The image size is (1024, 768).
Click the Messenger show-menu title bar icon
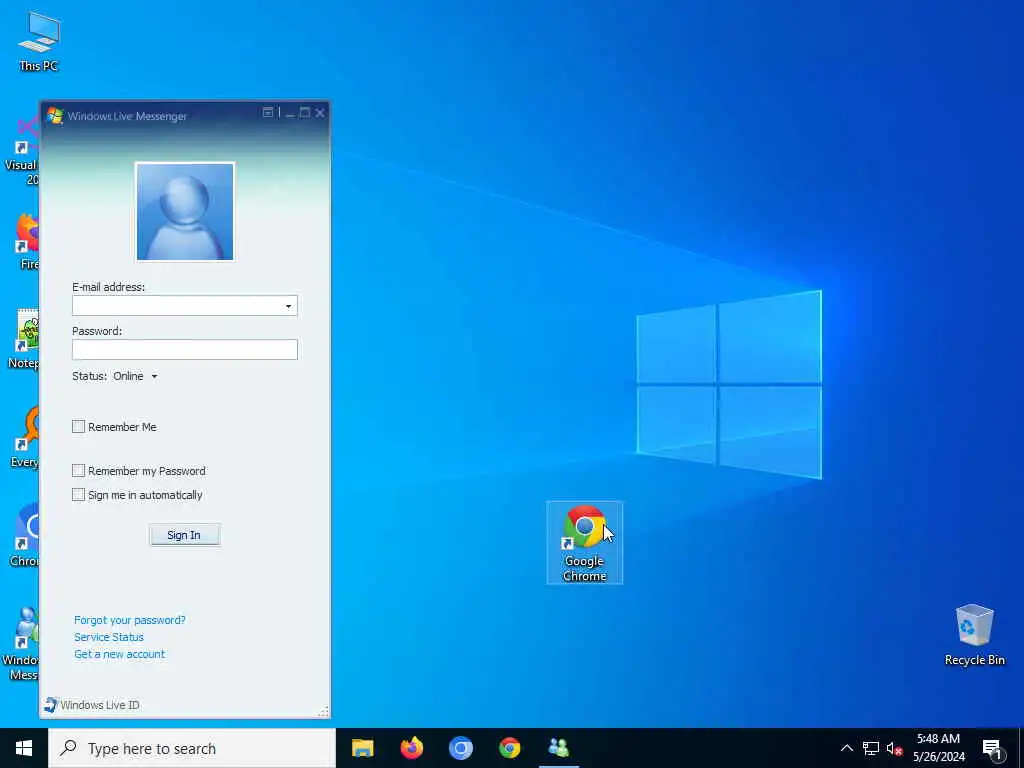tap(268, 112)
